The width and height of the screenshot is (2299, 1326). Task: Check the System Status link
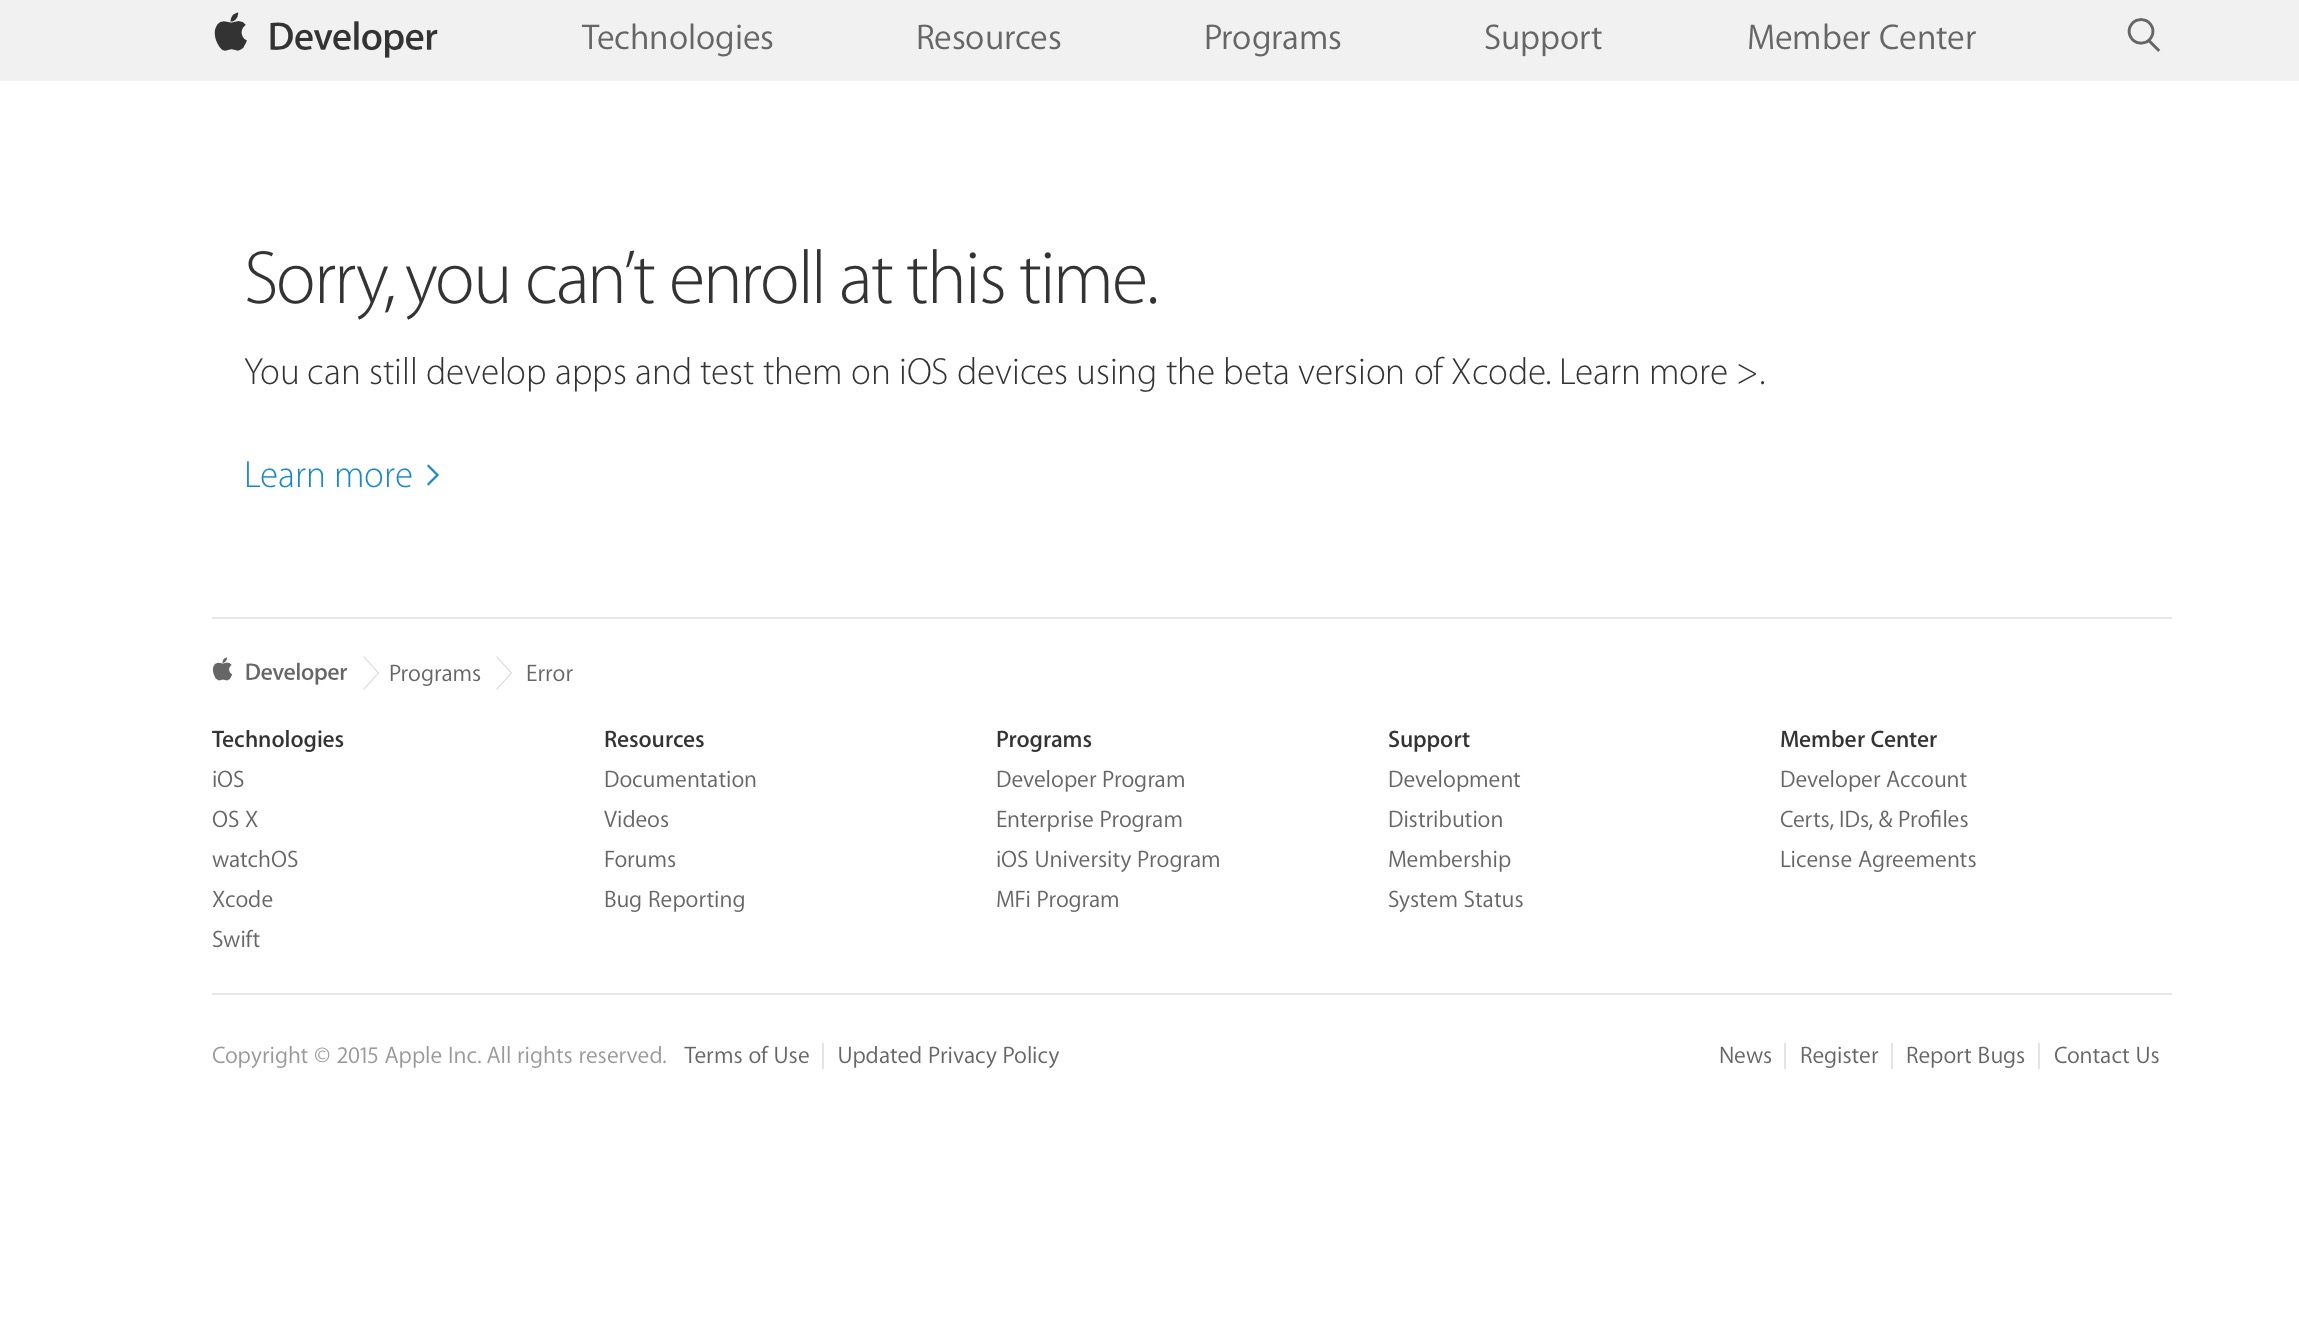[x=1456, y=899]
